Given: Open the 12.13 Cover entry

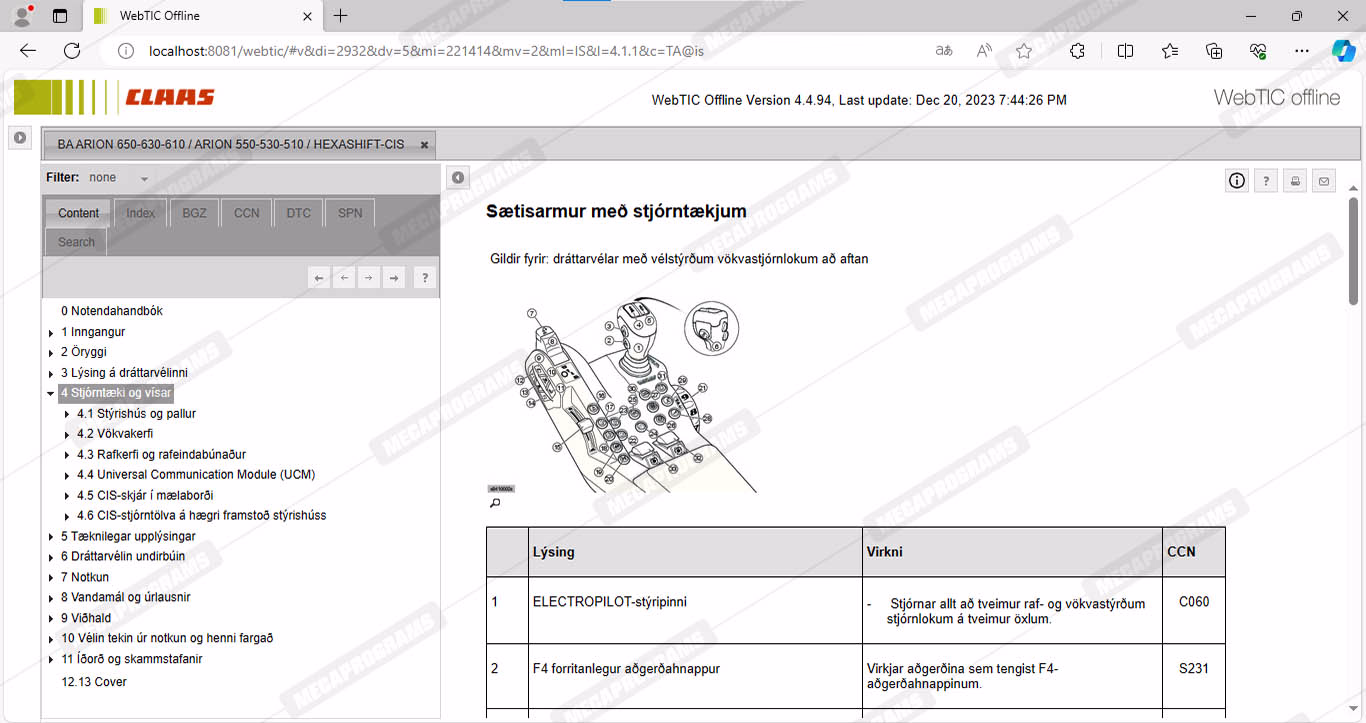Looking at the screenshot, I should 94,682.
